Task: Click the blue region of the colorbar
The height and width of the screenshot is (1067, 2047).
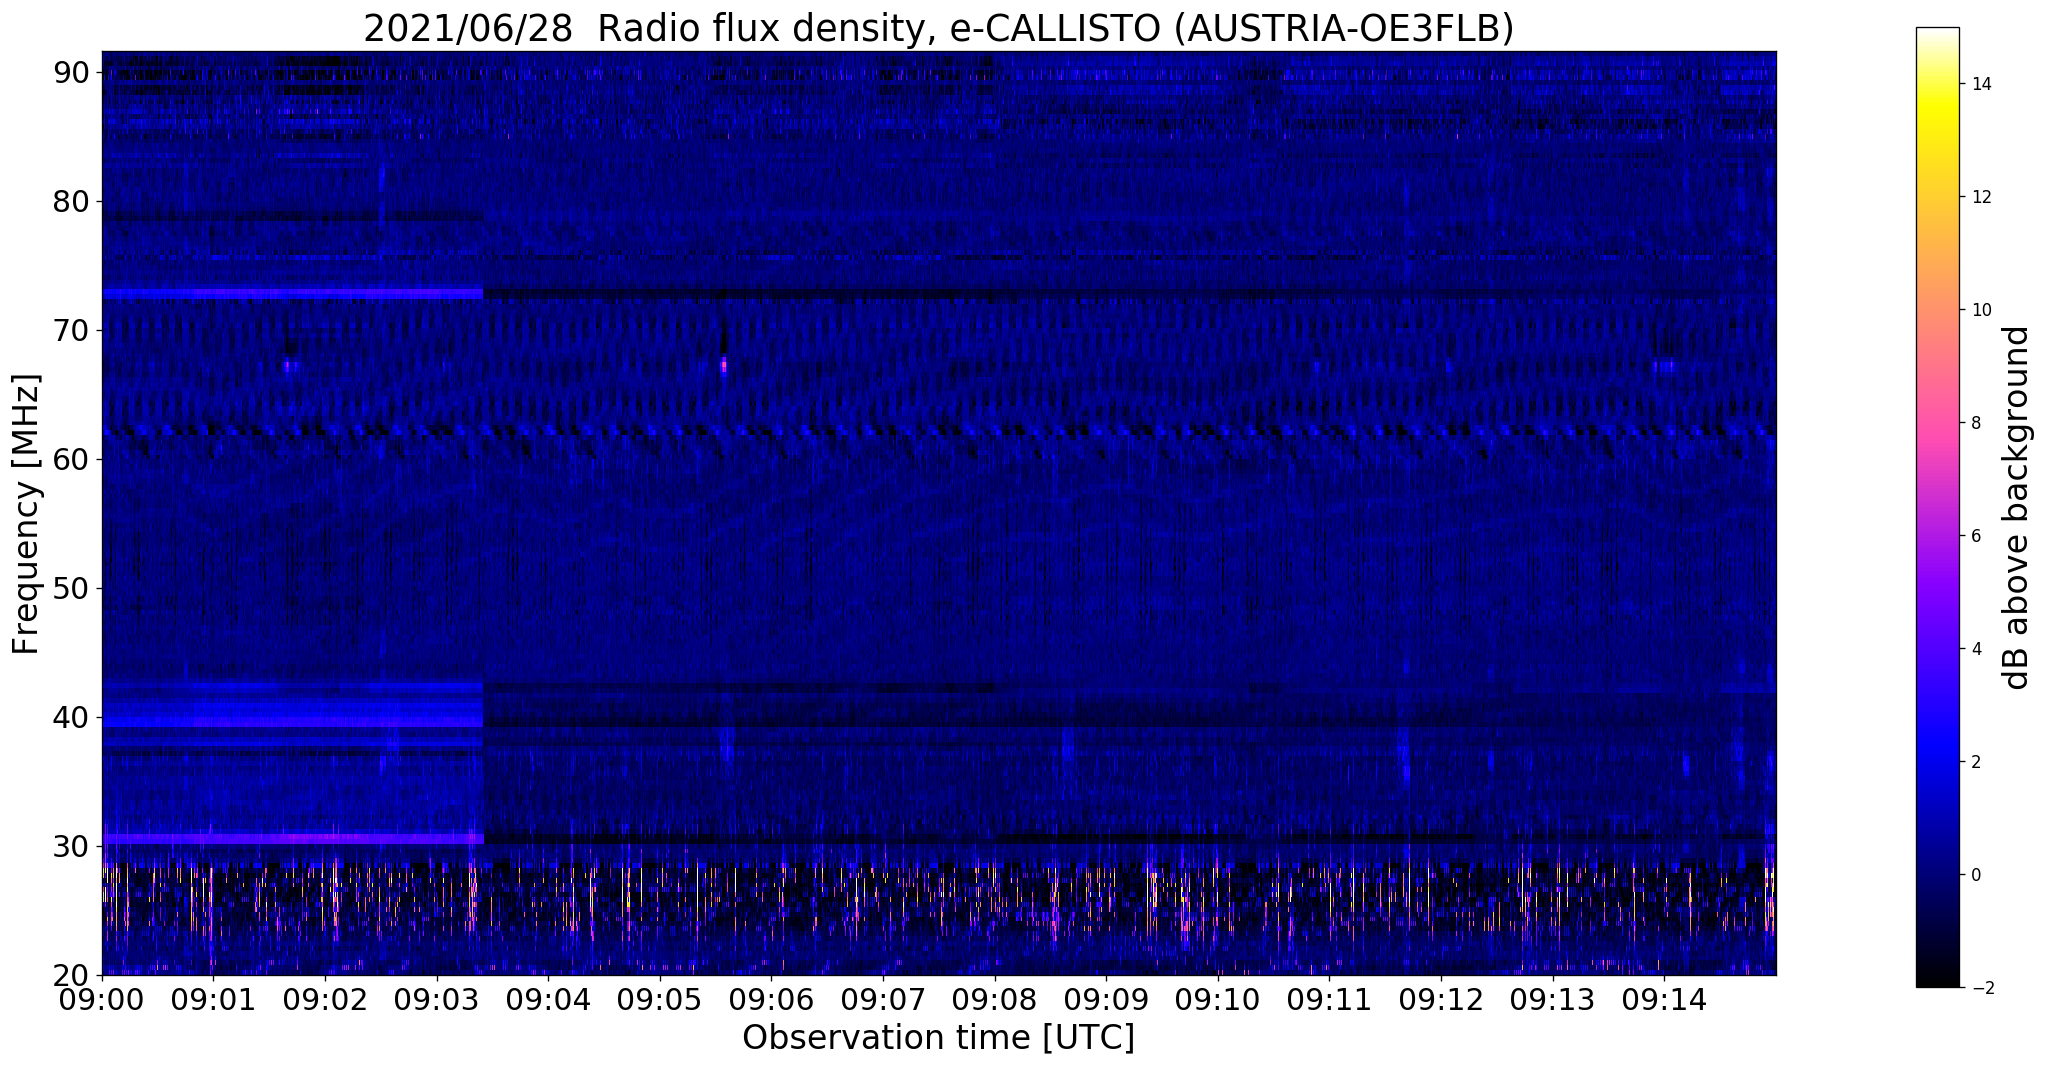Action: tap(1937, 760)
